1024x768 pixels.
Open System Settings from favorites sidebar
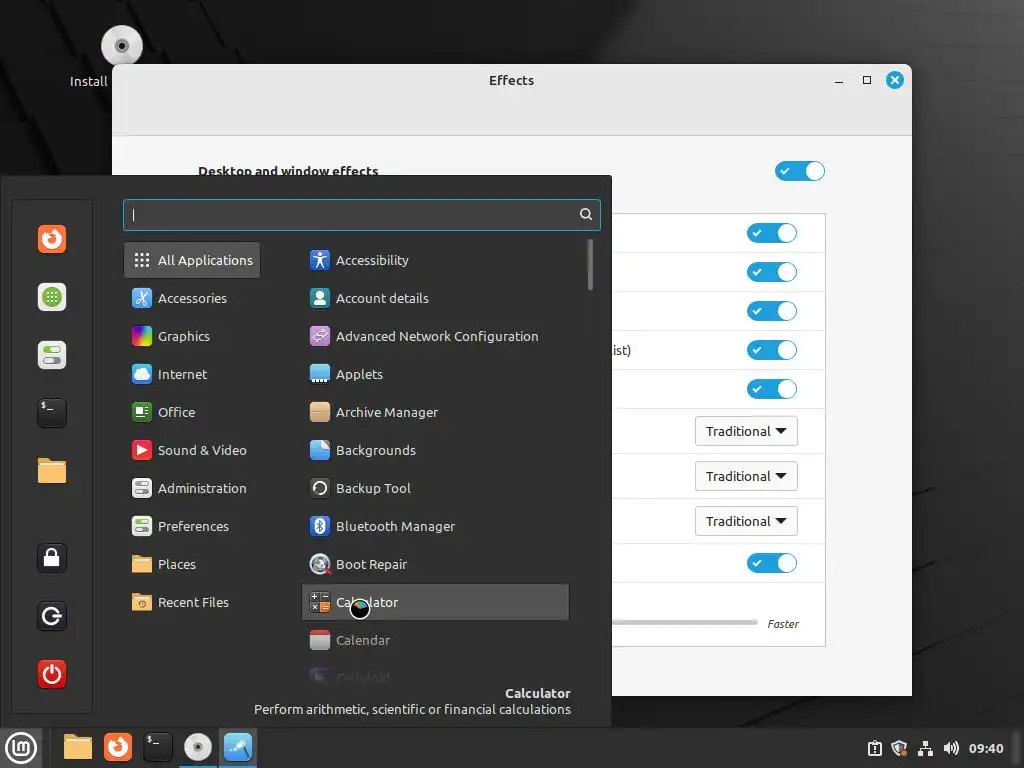pos(52,355)
